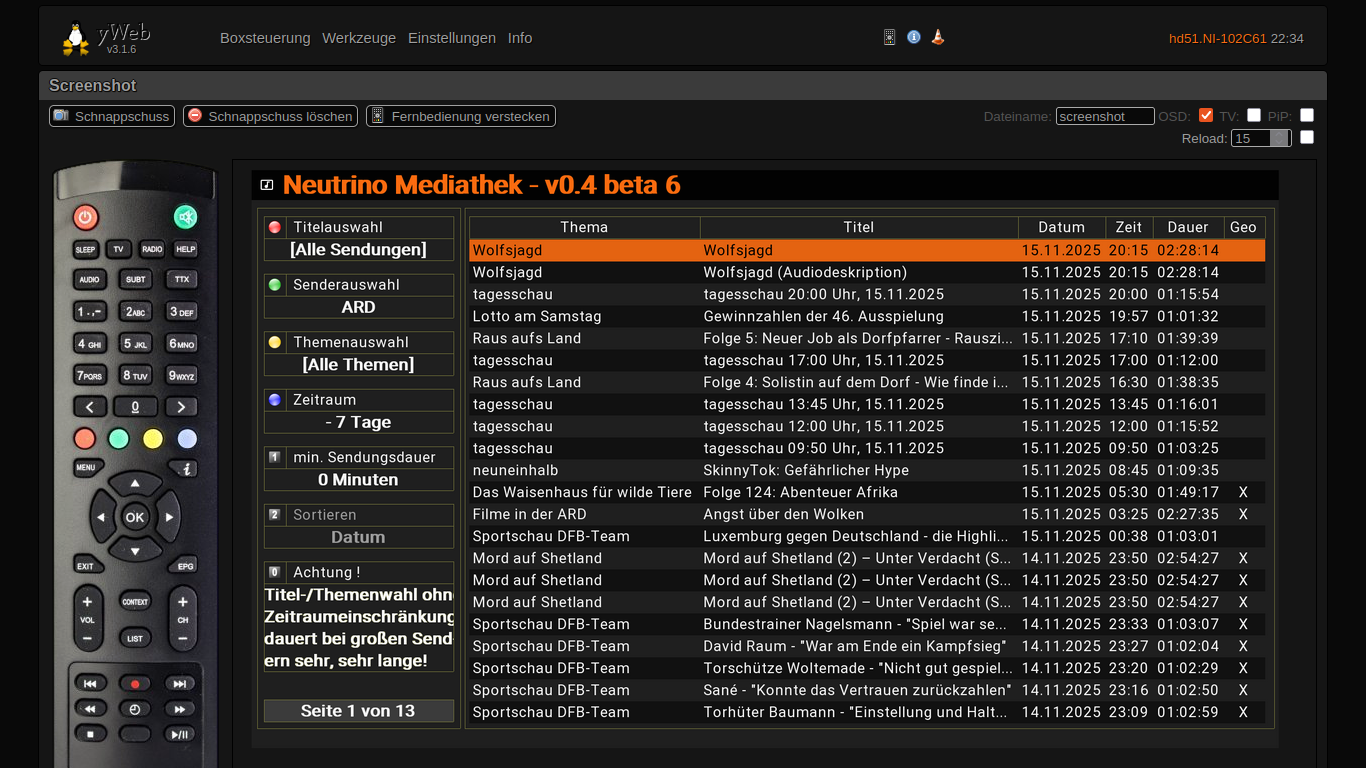
Task: Click Fernbedienung verstecken button
Action: [460, 116]
